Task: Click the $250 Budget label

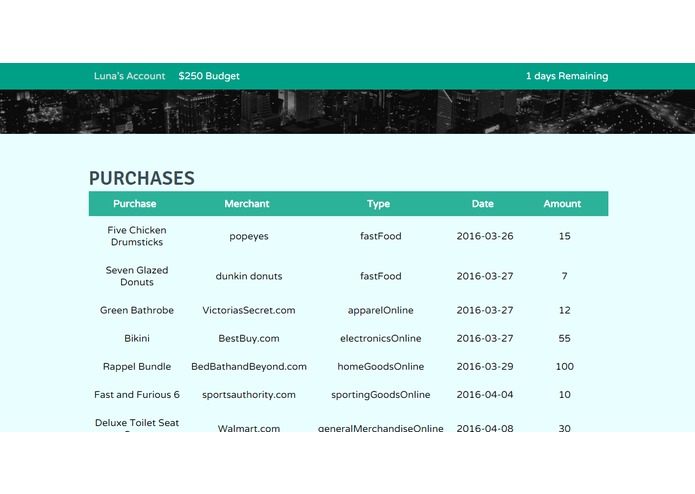Action: coord(209,76)
